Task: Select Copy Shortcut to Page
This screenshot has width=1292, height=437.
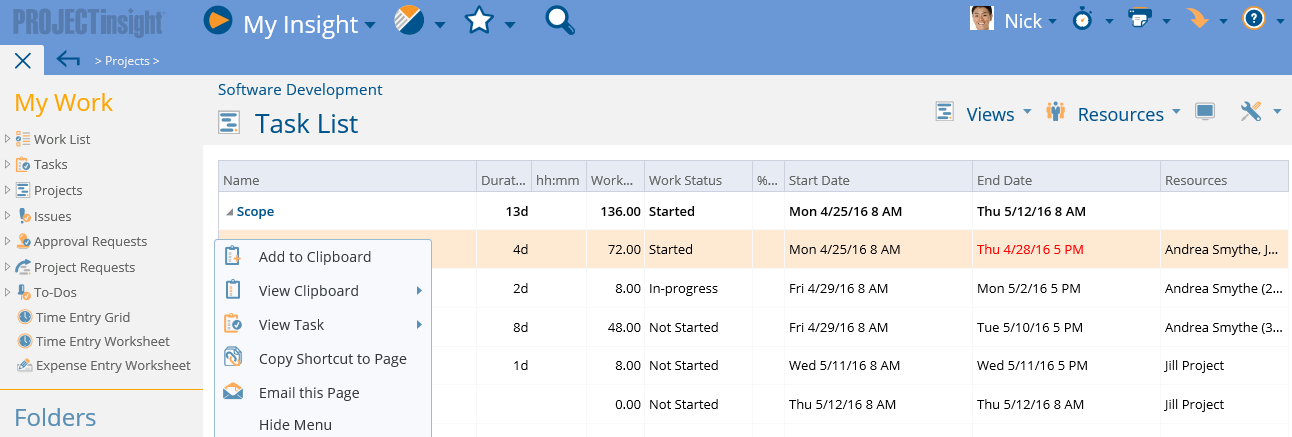Action: coord(333,359)
